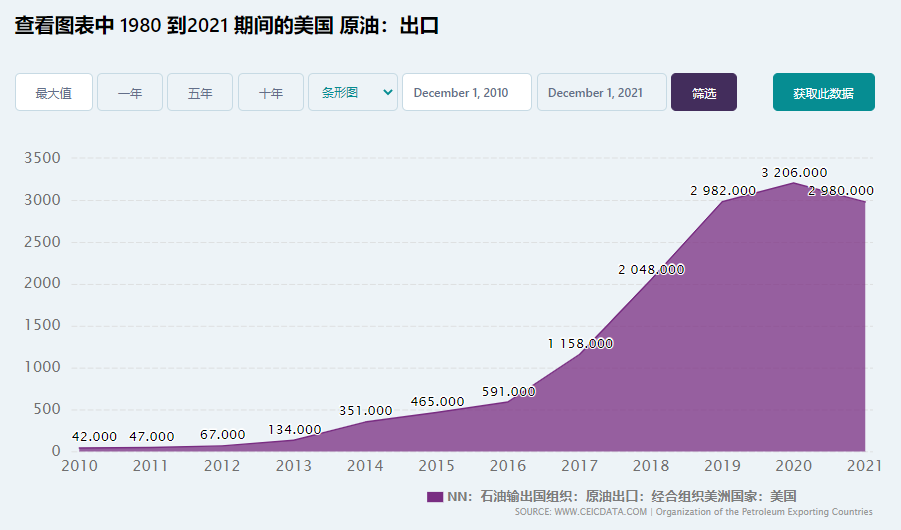Click the 591.000 data point for 2016
Image resolution: width=901 pixels, height=530 pixels.
508,401
